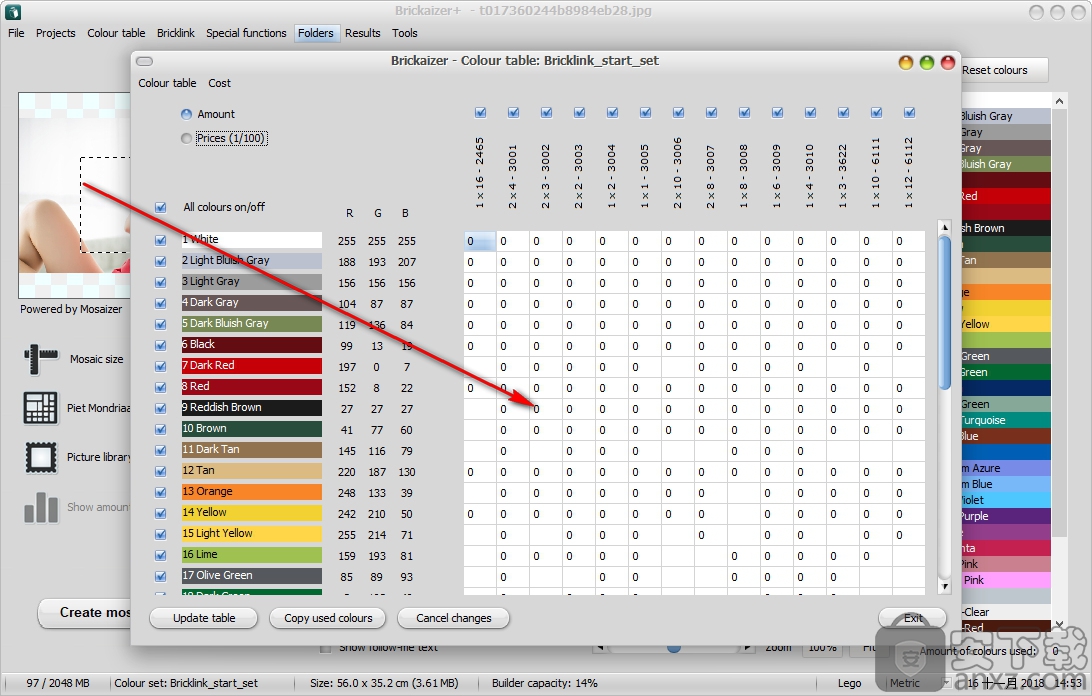Open the Results menu
The width and height of the screenshot is (1092, 696).
tap(363, 33)
